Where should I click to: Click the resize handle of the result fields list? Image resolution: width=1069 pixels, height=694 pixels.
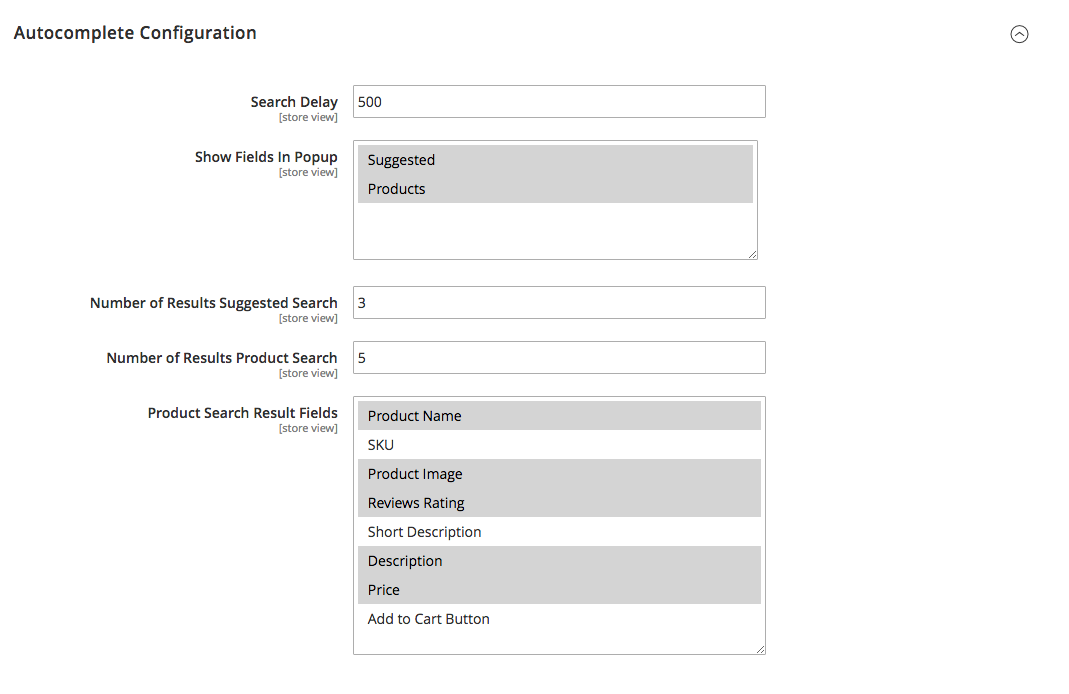(759, 649)
